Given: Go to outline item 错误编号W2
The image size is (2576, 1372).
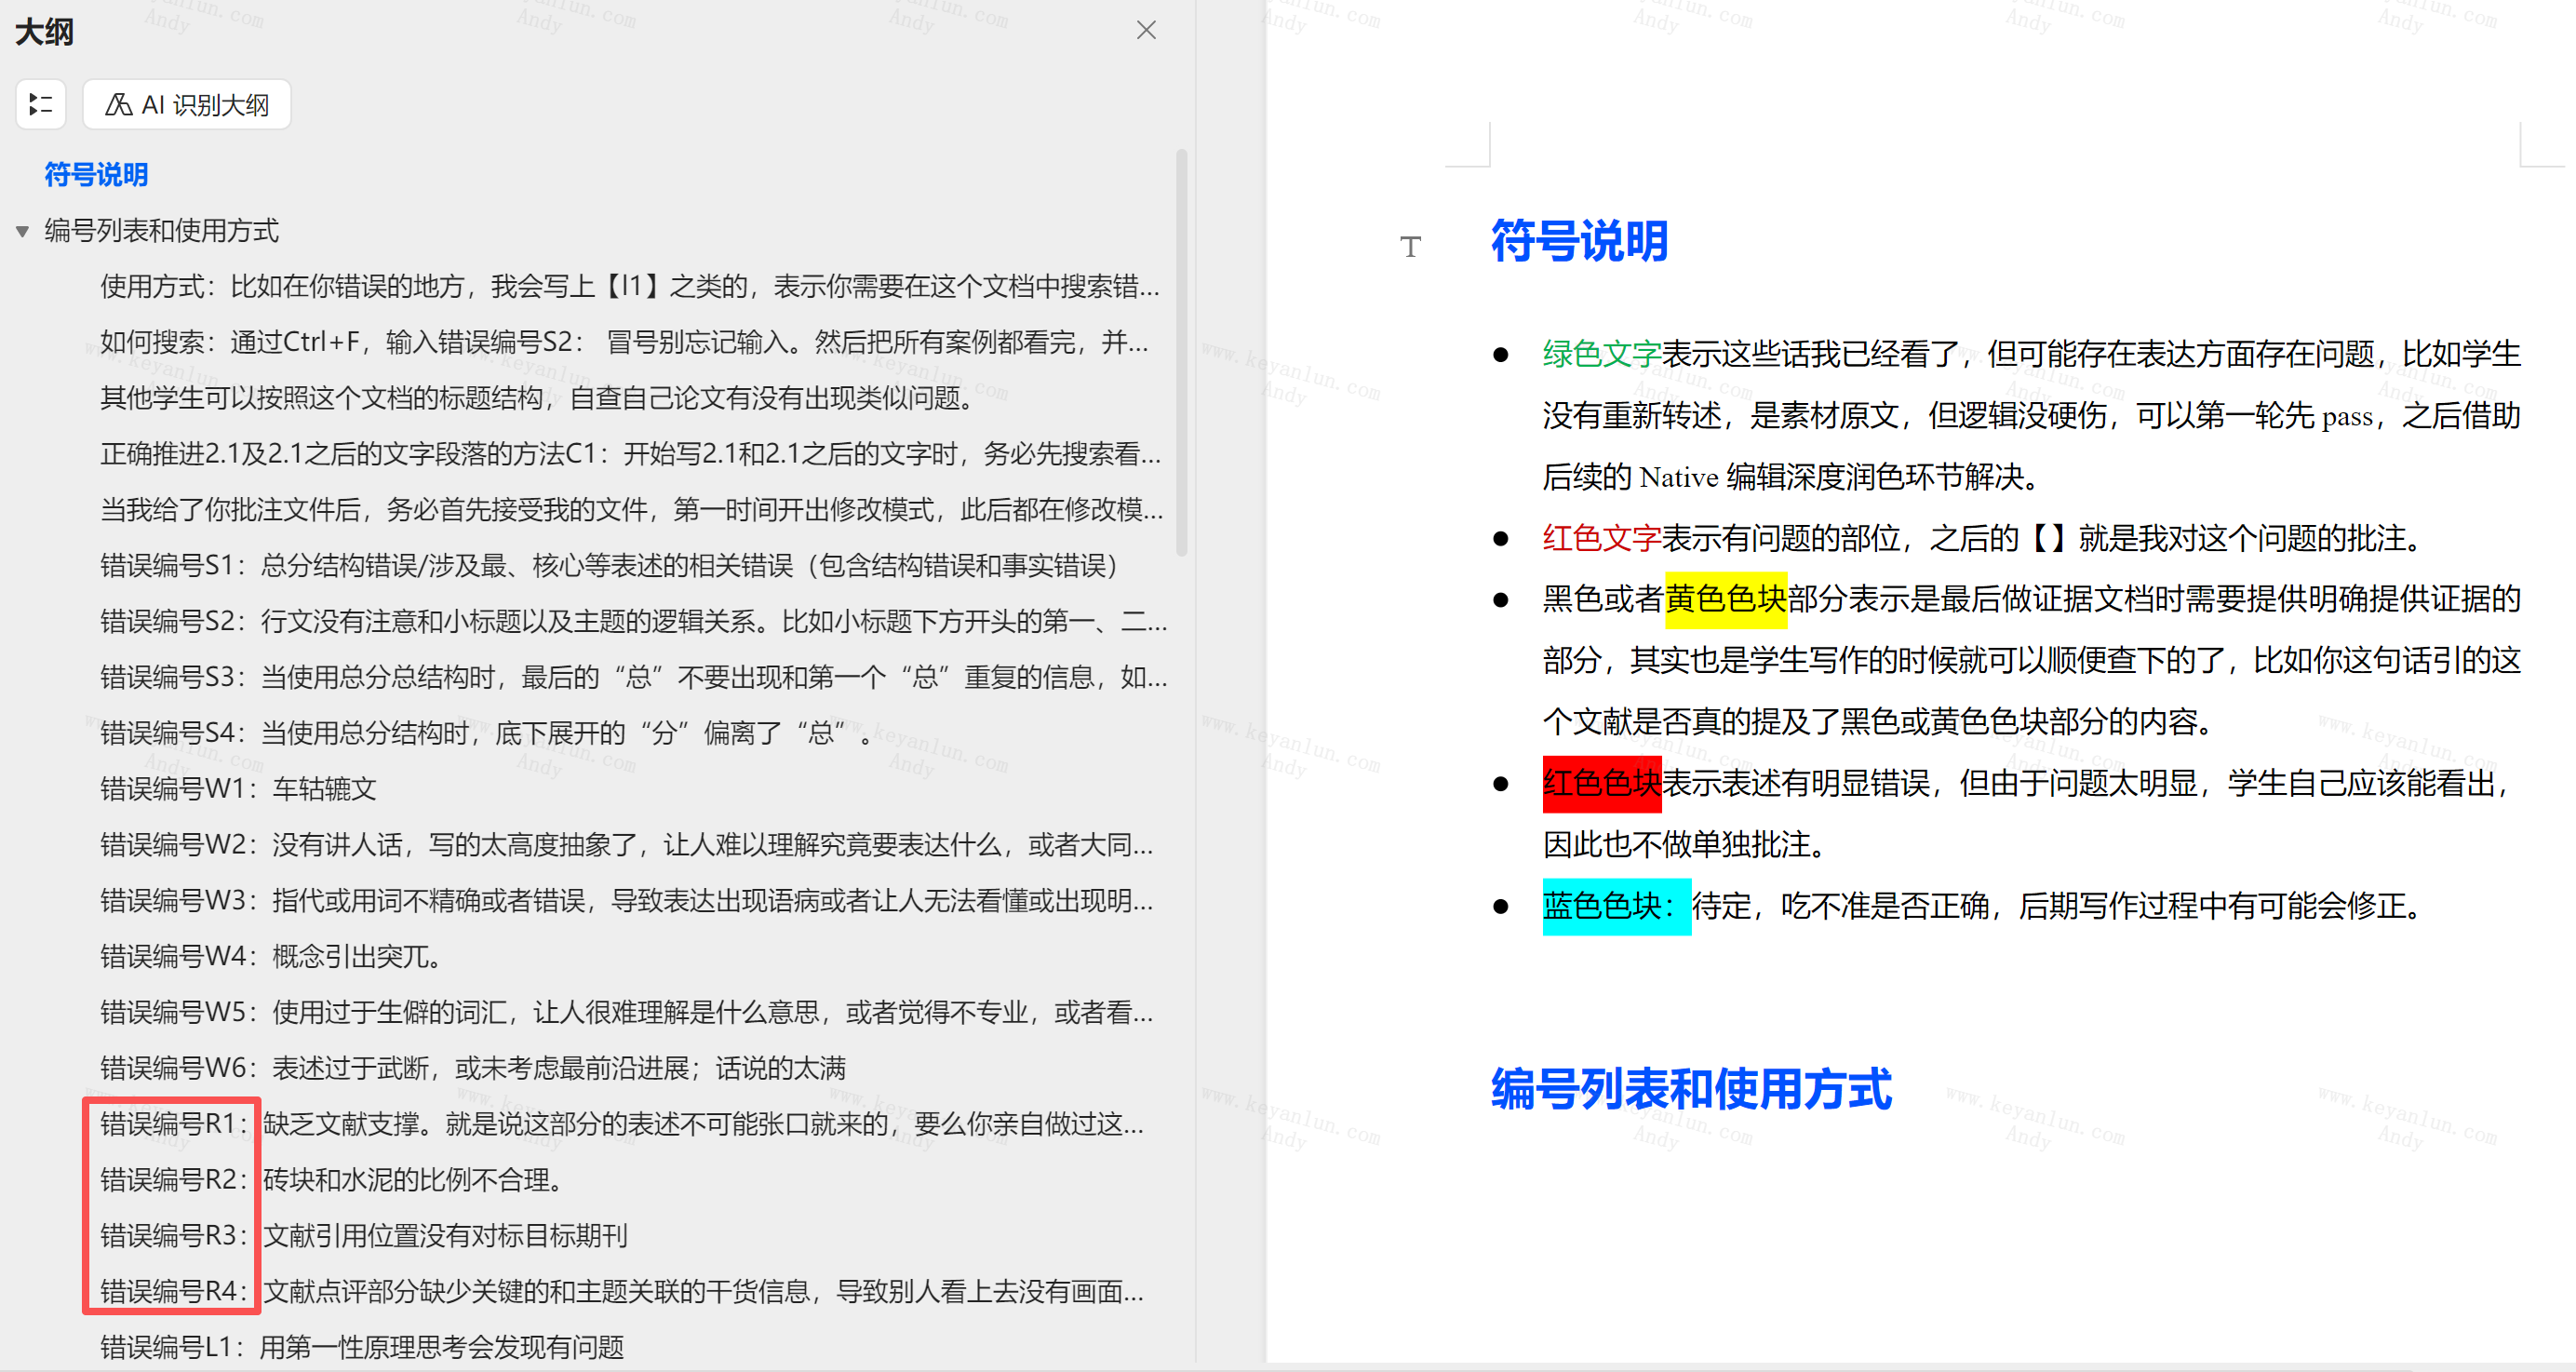Looking at the screenshot, I should click(x=627, y=846).
